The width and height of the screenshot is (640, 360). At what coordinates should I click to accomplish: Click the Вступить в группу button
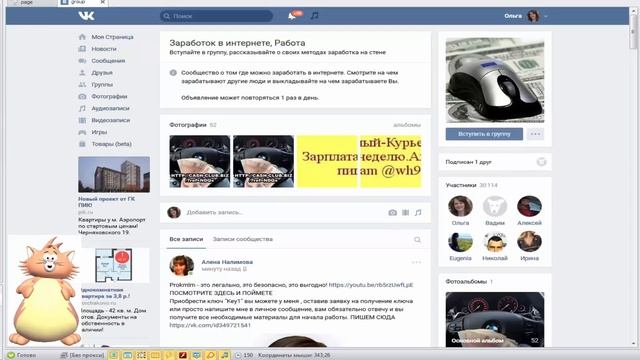click(484, 134)
